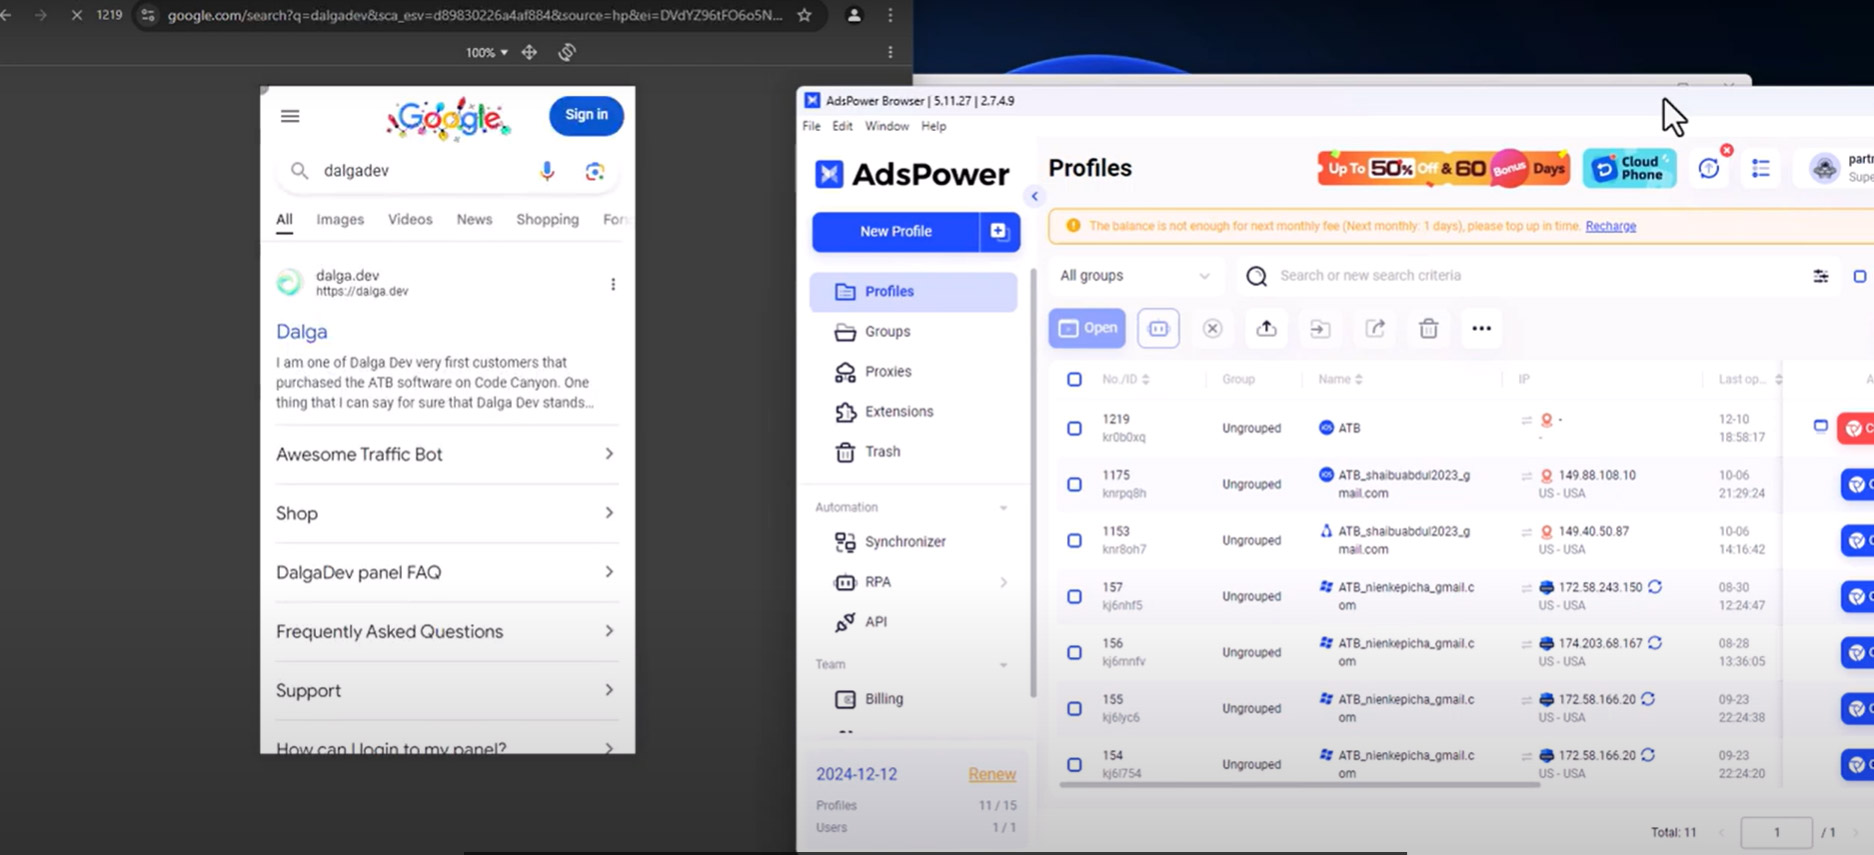Image resolution: width=1874 pixels, height=855 pixels.
Task: Select the checkbox for profile 157
Action: (1074, 596)
